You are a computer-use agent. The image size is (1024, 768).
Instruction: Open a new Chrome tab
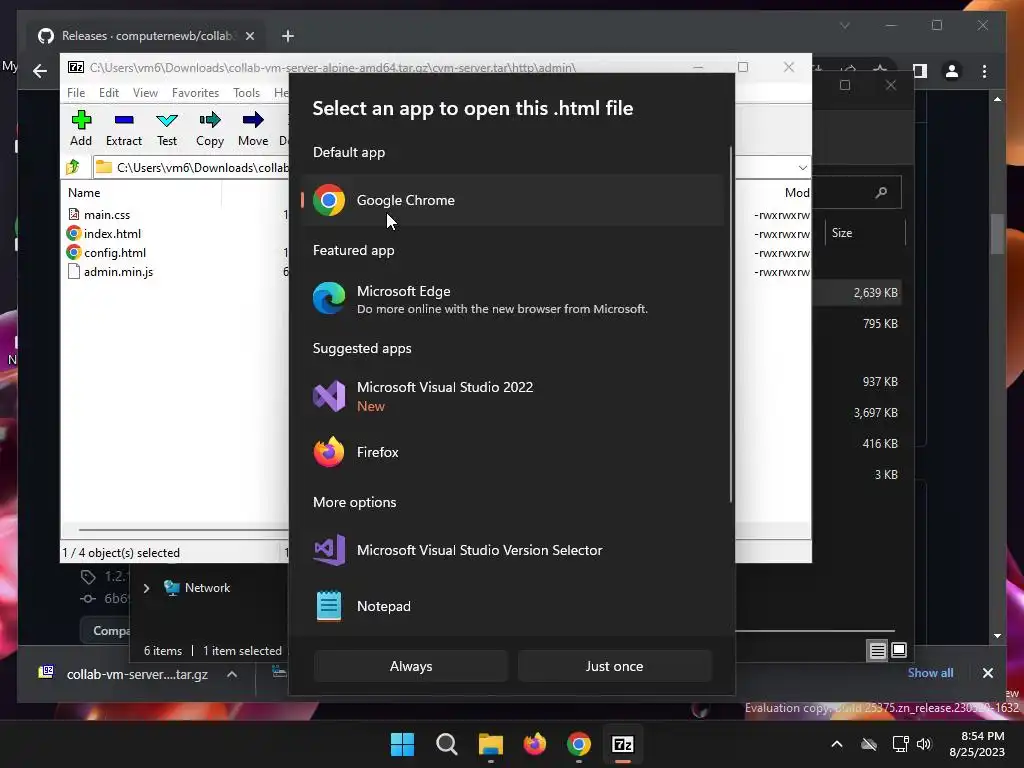point(288,36)
